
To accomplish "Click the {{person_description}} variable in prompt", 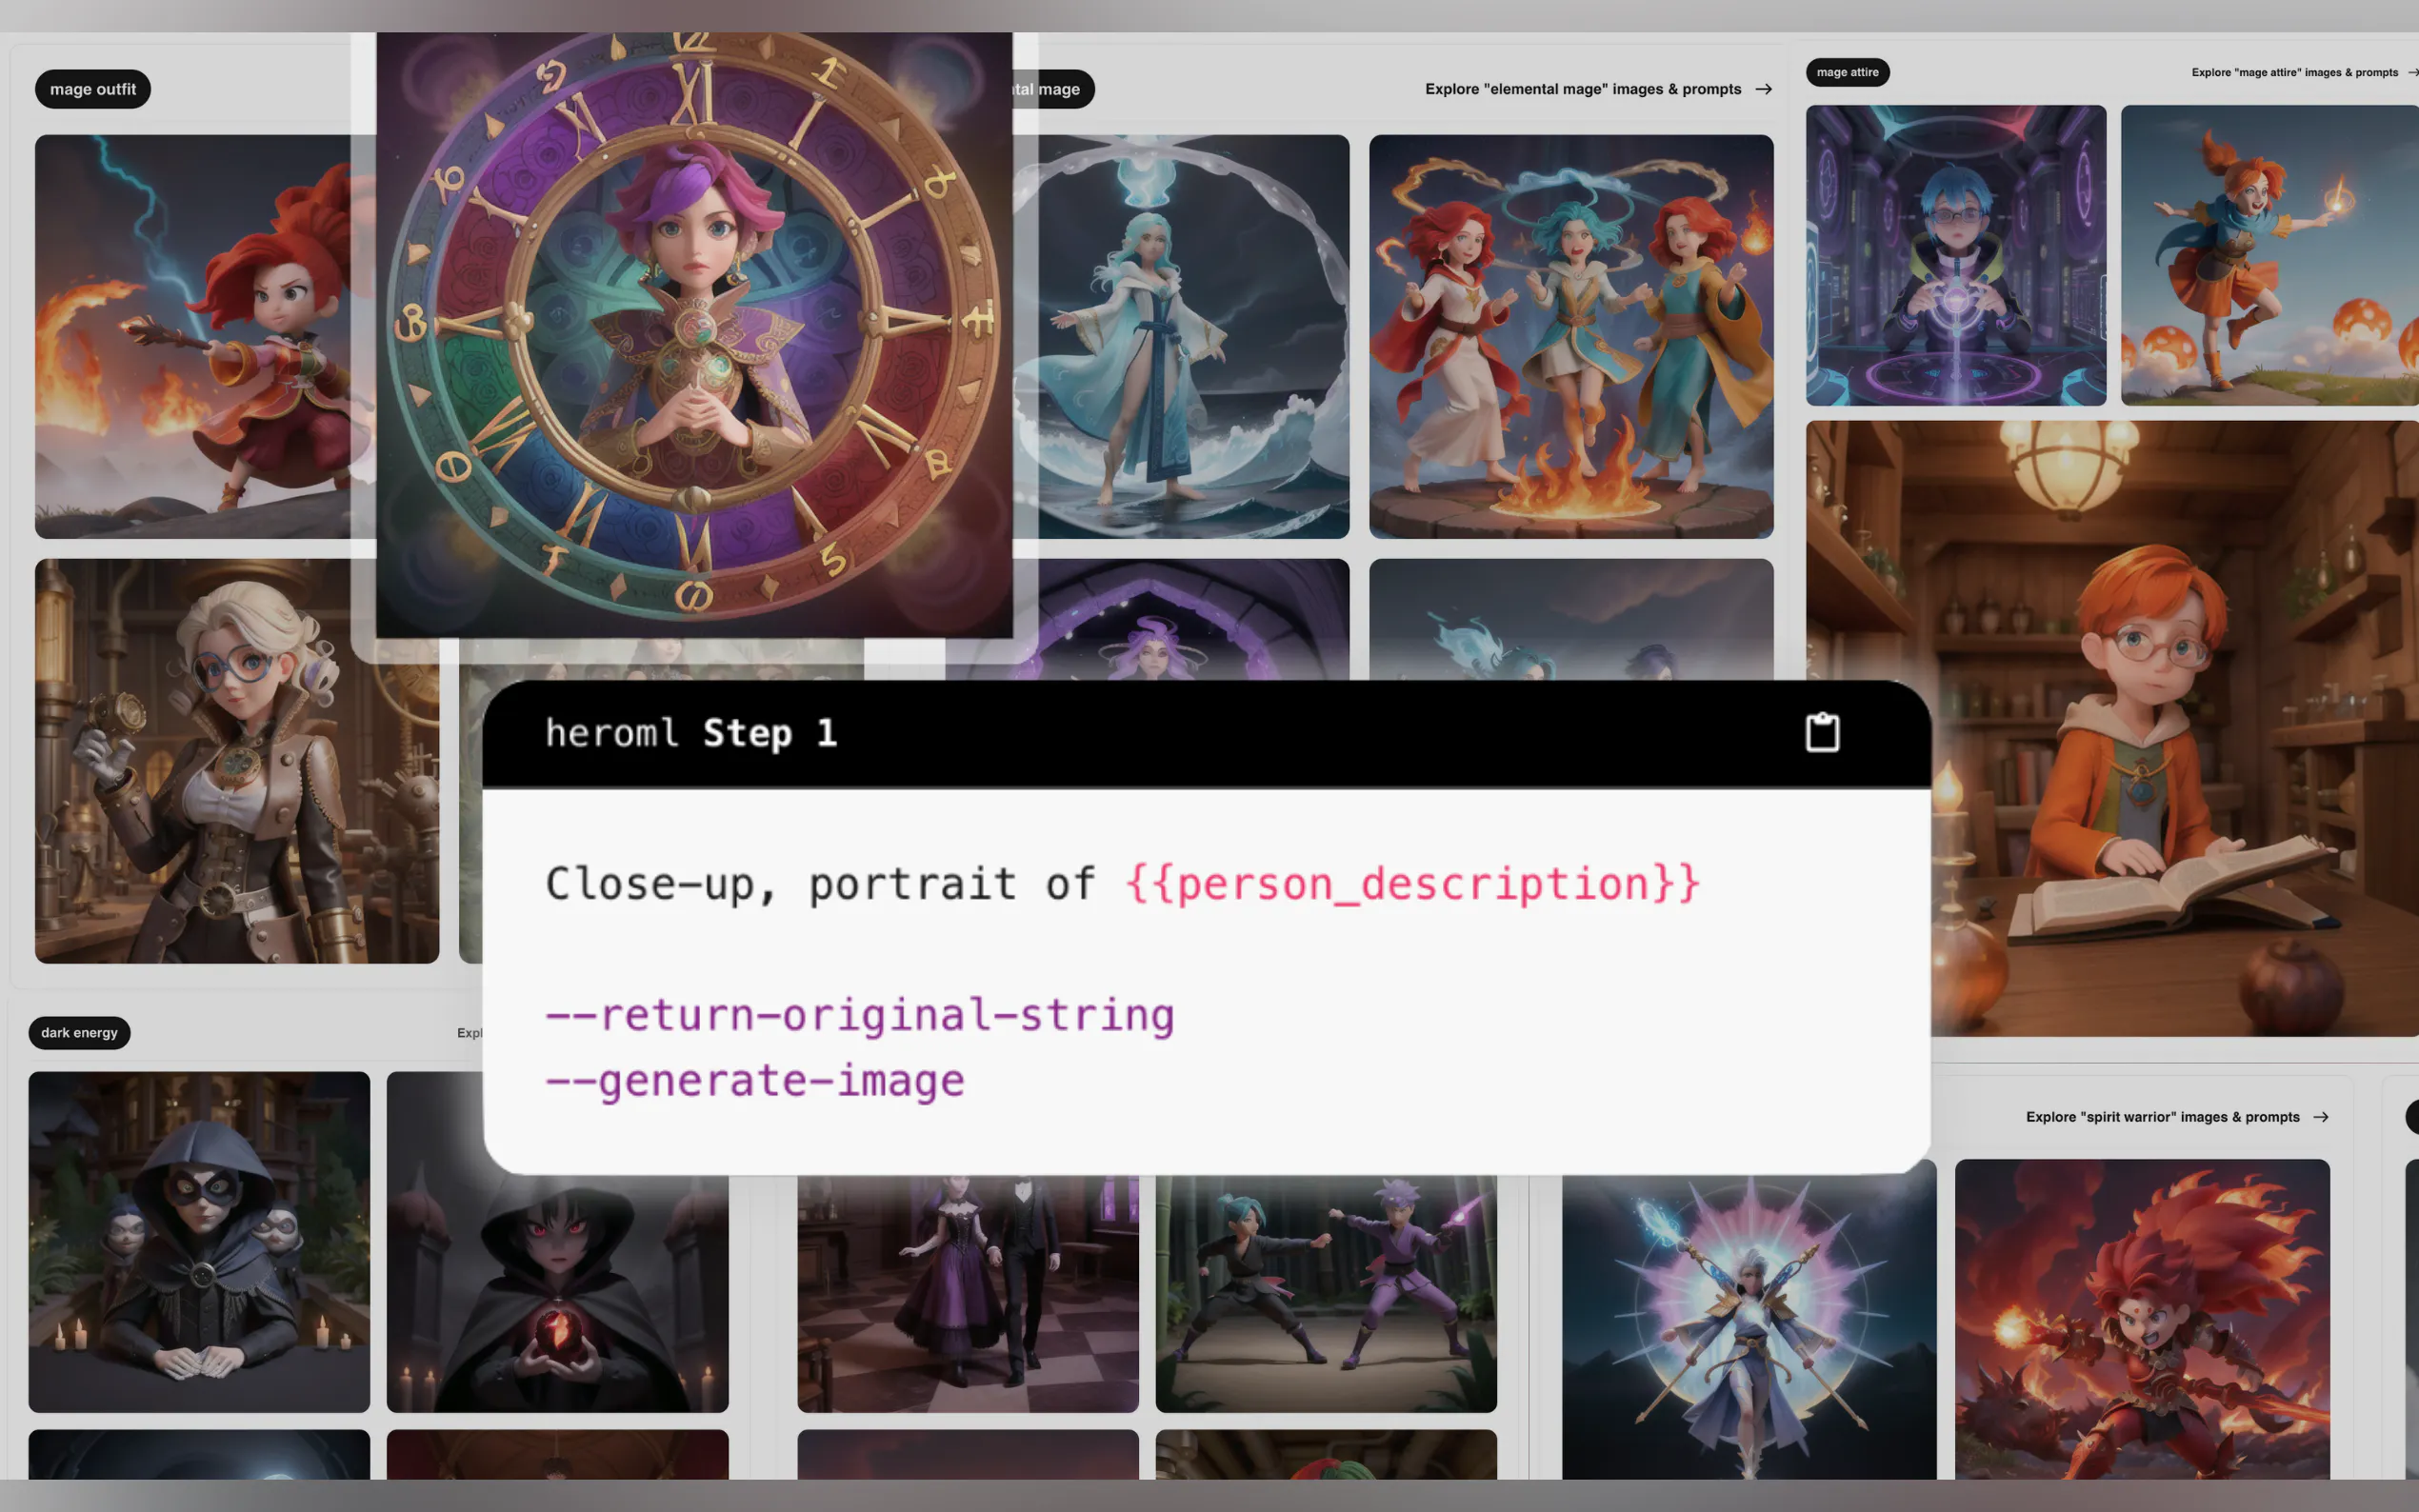I will click(1411, 884).
